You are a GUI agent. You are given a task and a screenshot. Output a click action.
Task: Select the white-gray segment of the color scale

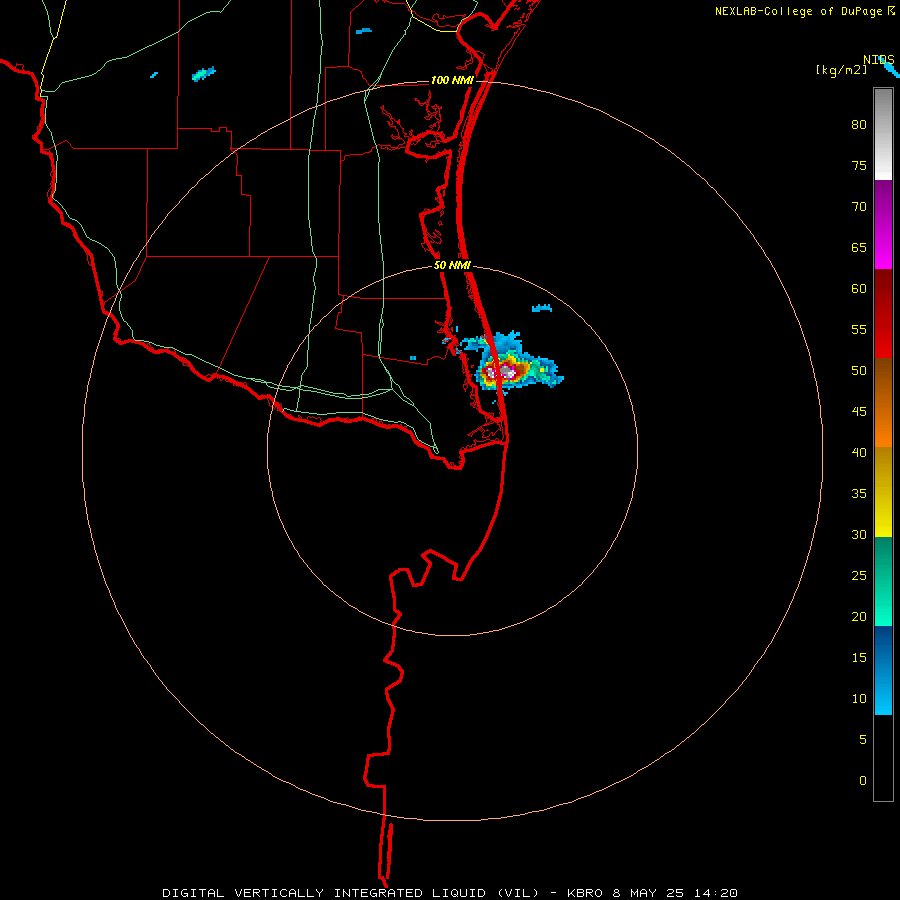pos(883,134)
